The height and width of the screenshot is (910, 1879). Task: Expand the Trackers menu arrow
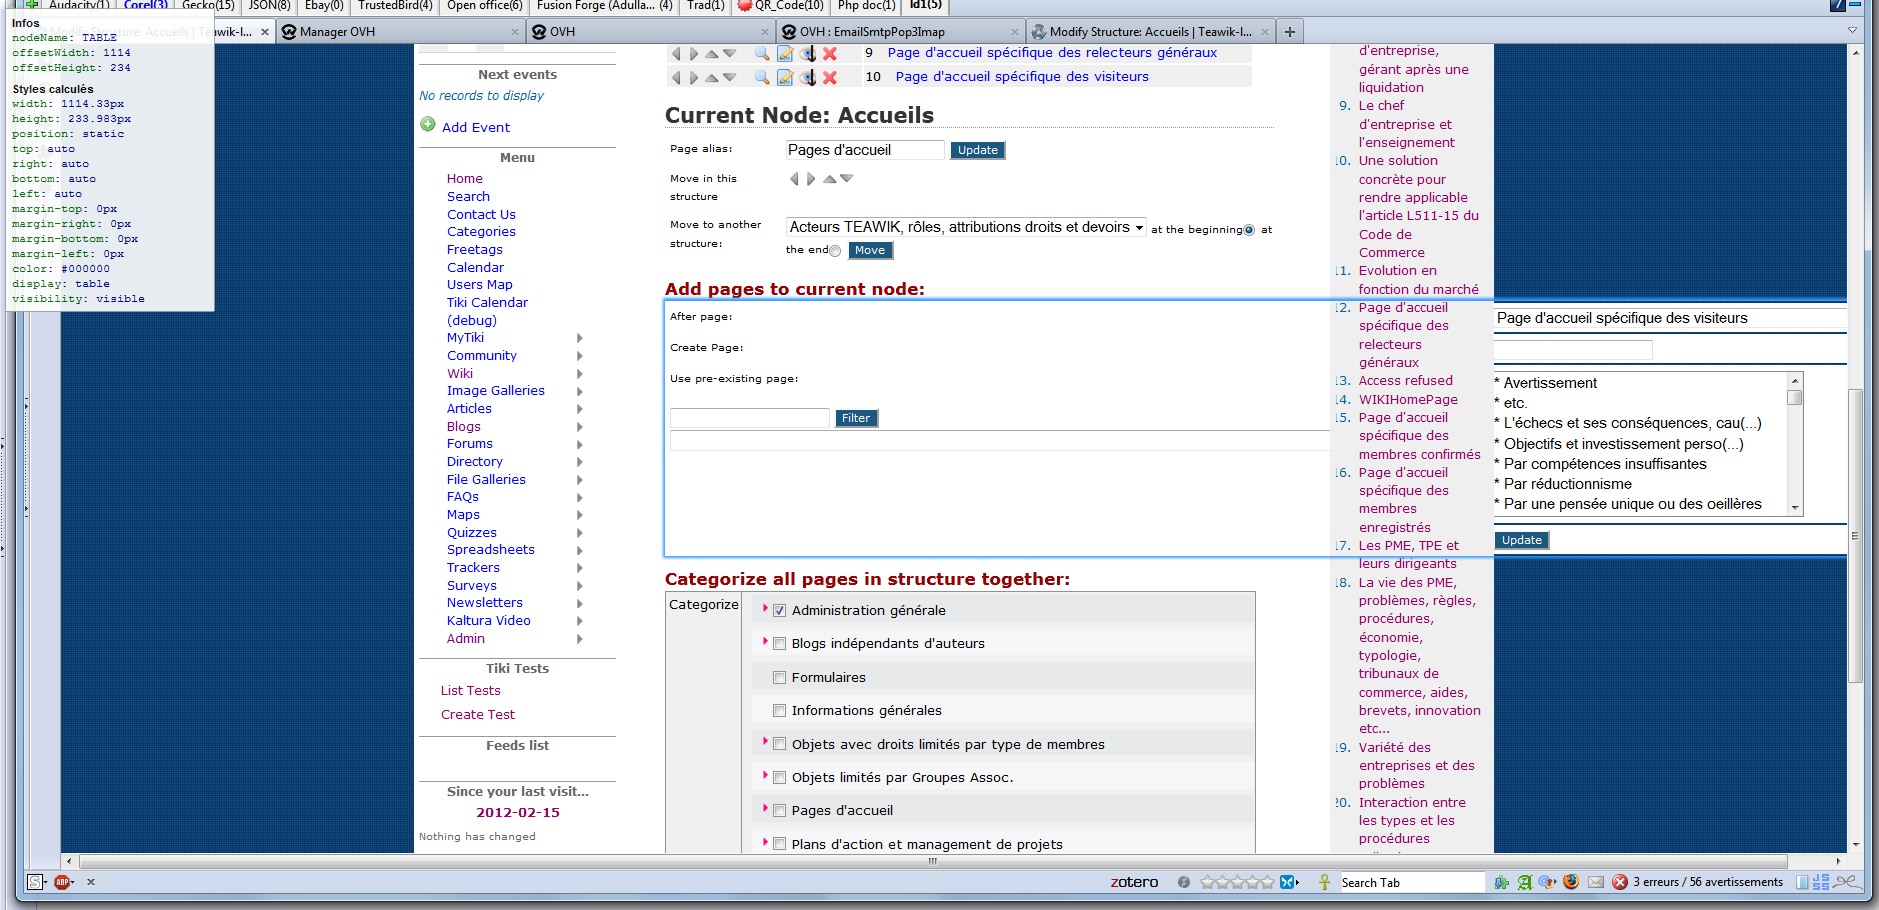coord(579,568)
